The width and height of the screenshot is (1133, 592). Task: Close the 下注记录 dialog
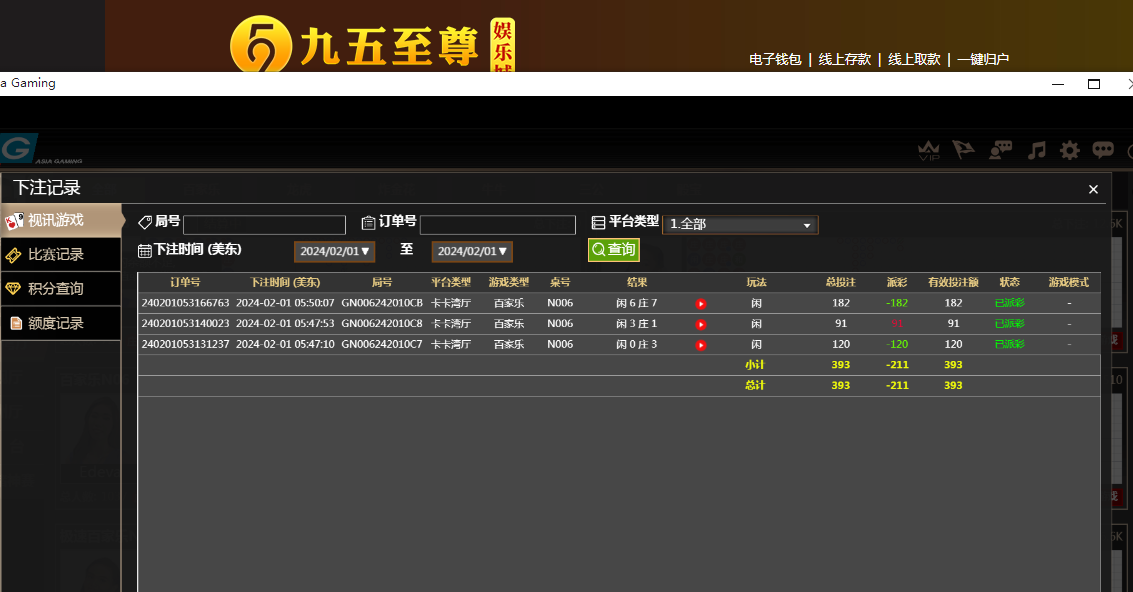(x=1093, y=189)
